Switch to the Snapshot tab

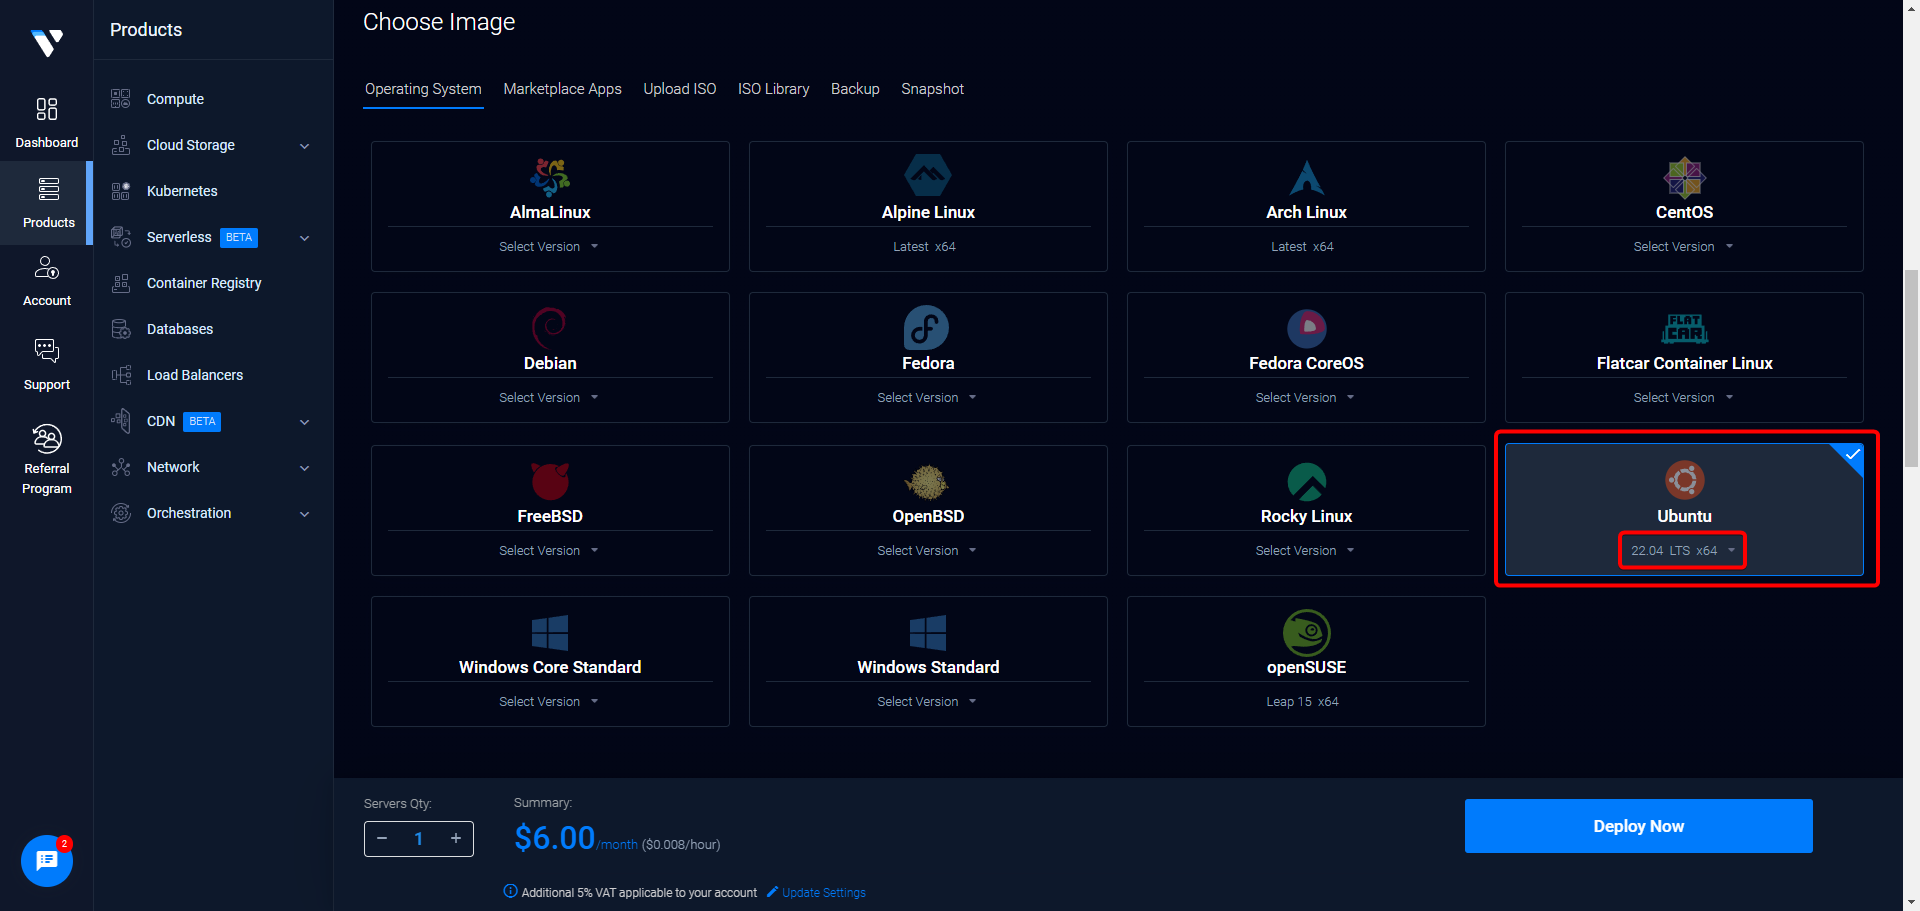coord(932,89)
